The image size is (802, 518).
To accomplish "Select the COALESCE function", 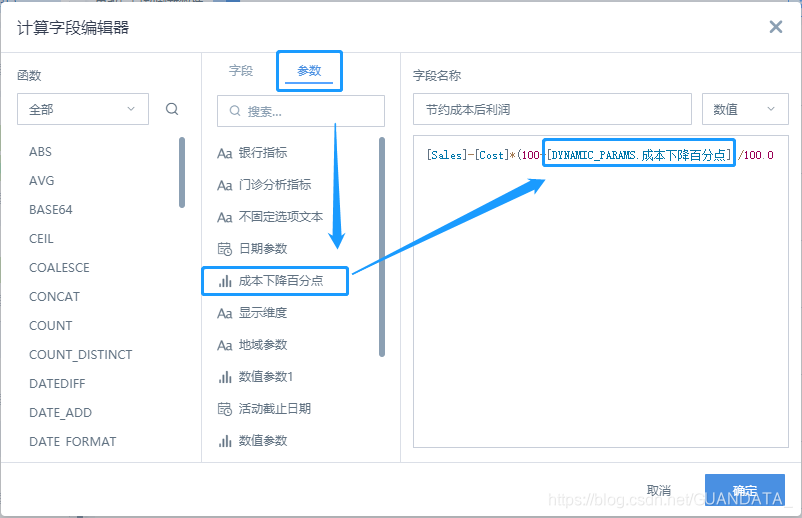I will coord(59,268).
